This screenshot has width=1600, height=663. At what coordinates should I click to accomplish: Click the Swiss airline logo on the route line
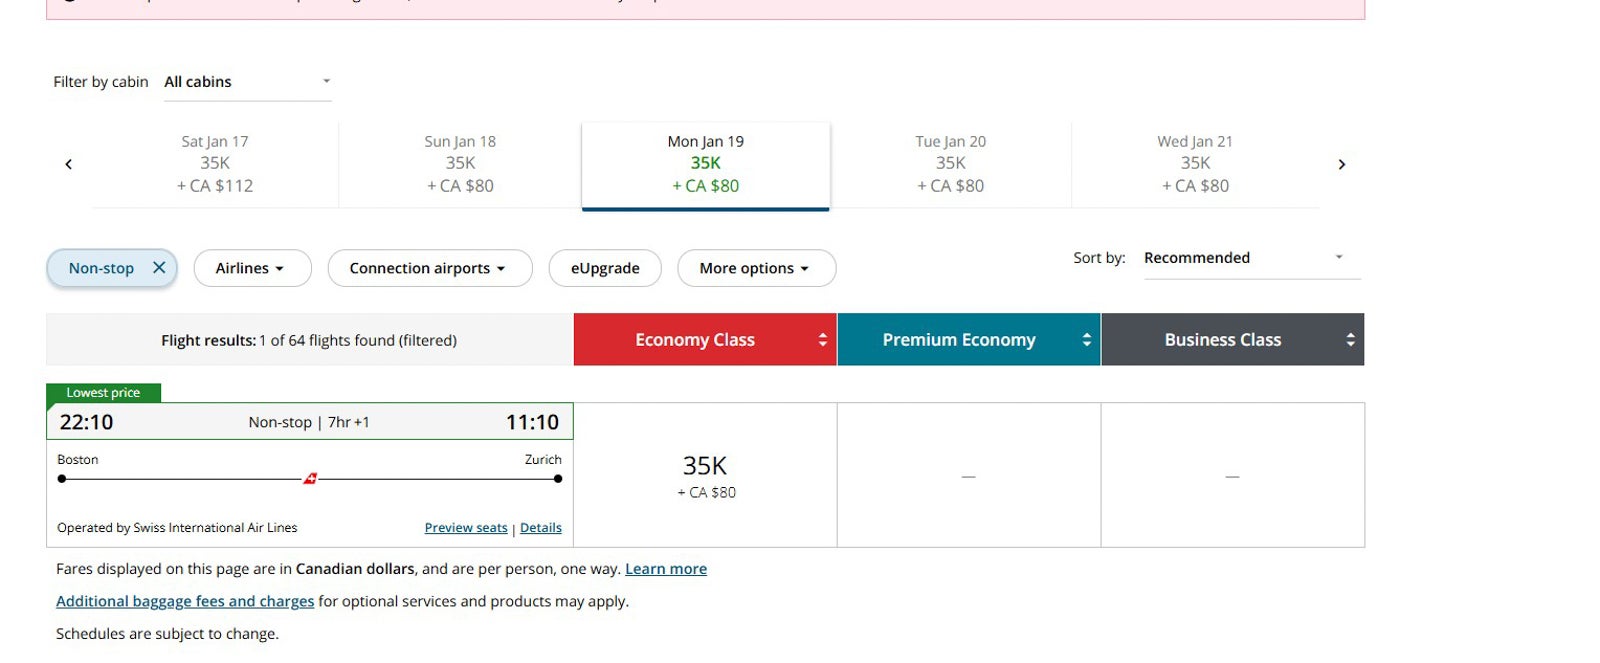[310, 479]
